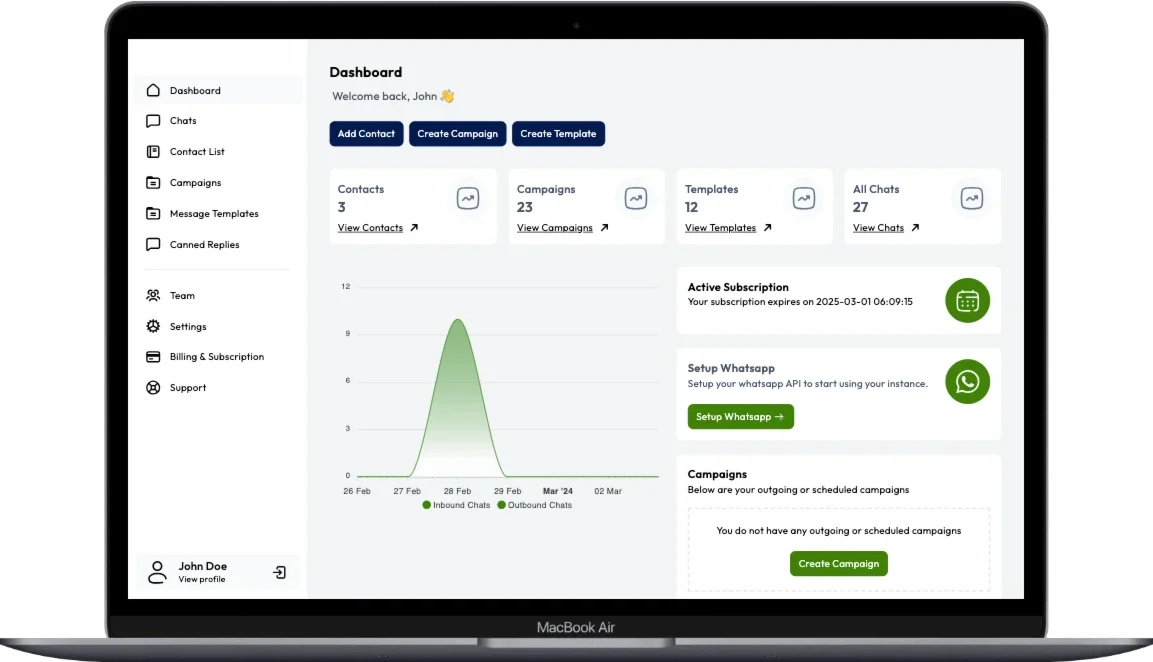Viewport: 1153px width, 662px height.
Task: Click the trend icon on Campaigns card
Action: pos(636,198)
